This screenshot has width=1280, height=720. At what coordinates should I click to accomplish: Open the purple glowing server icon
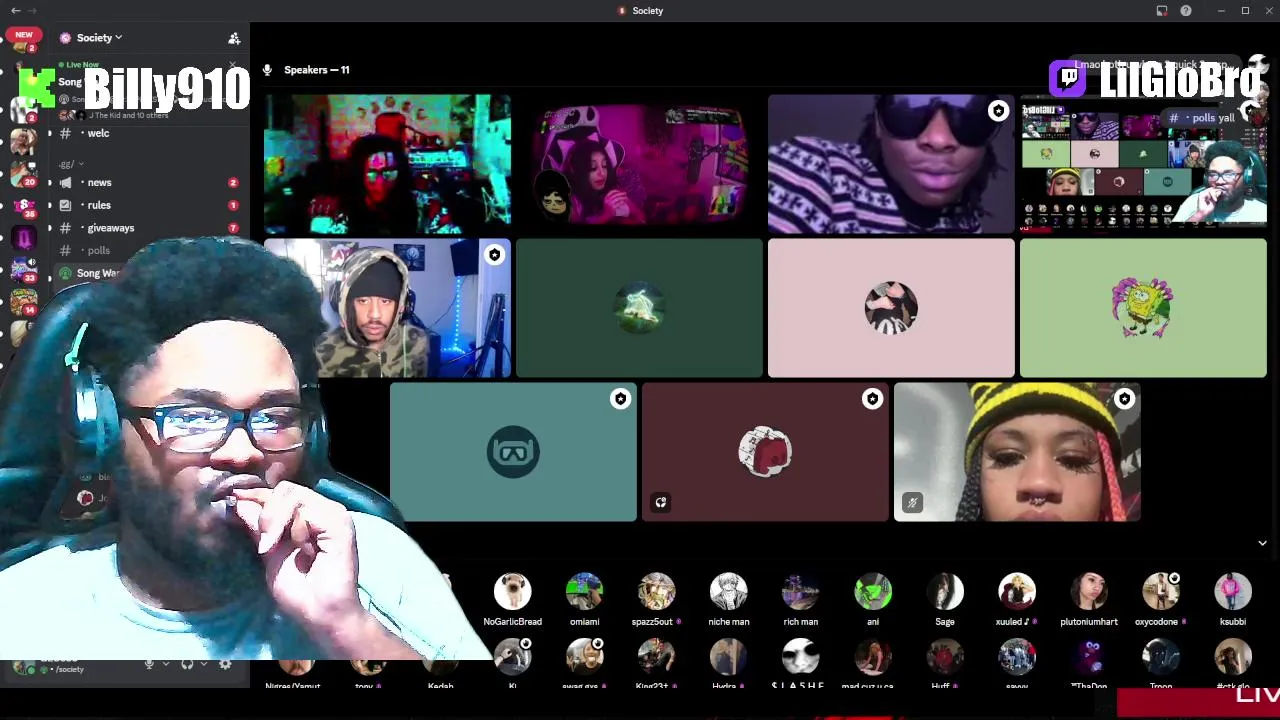coord(24,238)
